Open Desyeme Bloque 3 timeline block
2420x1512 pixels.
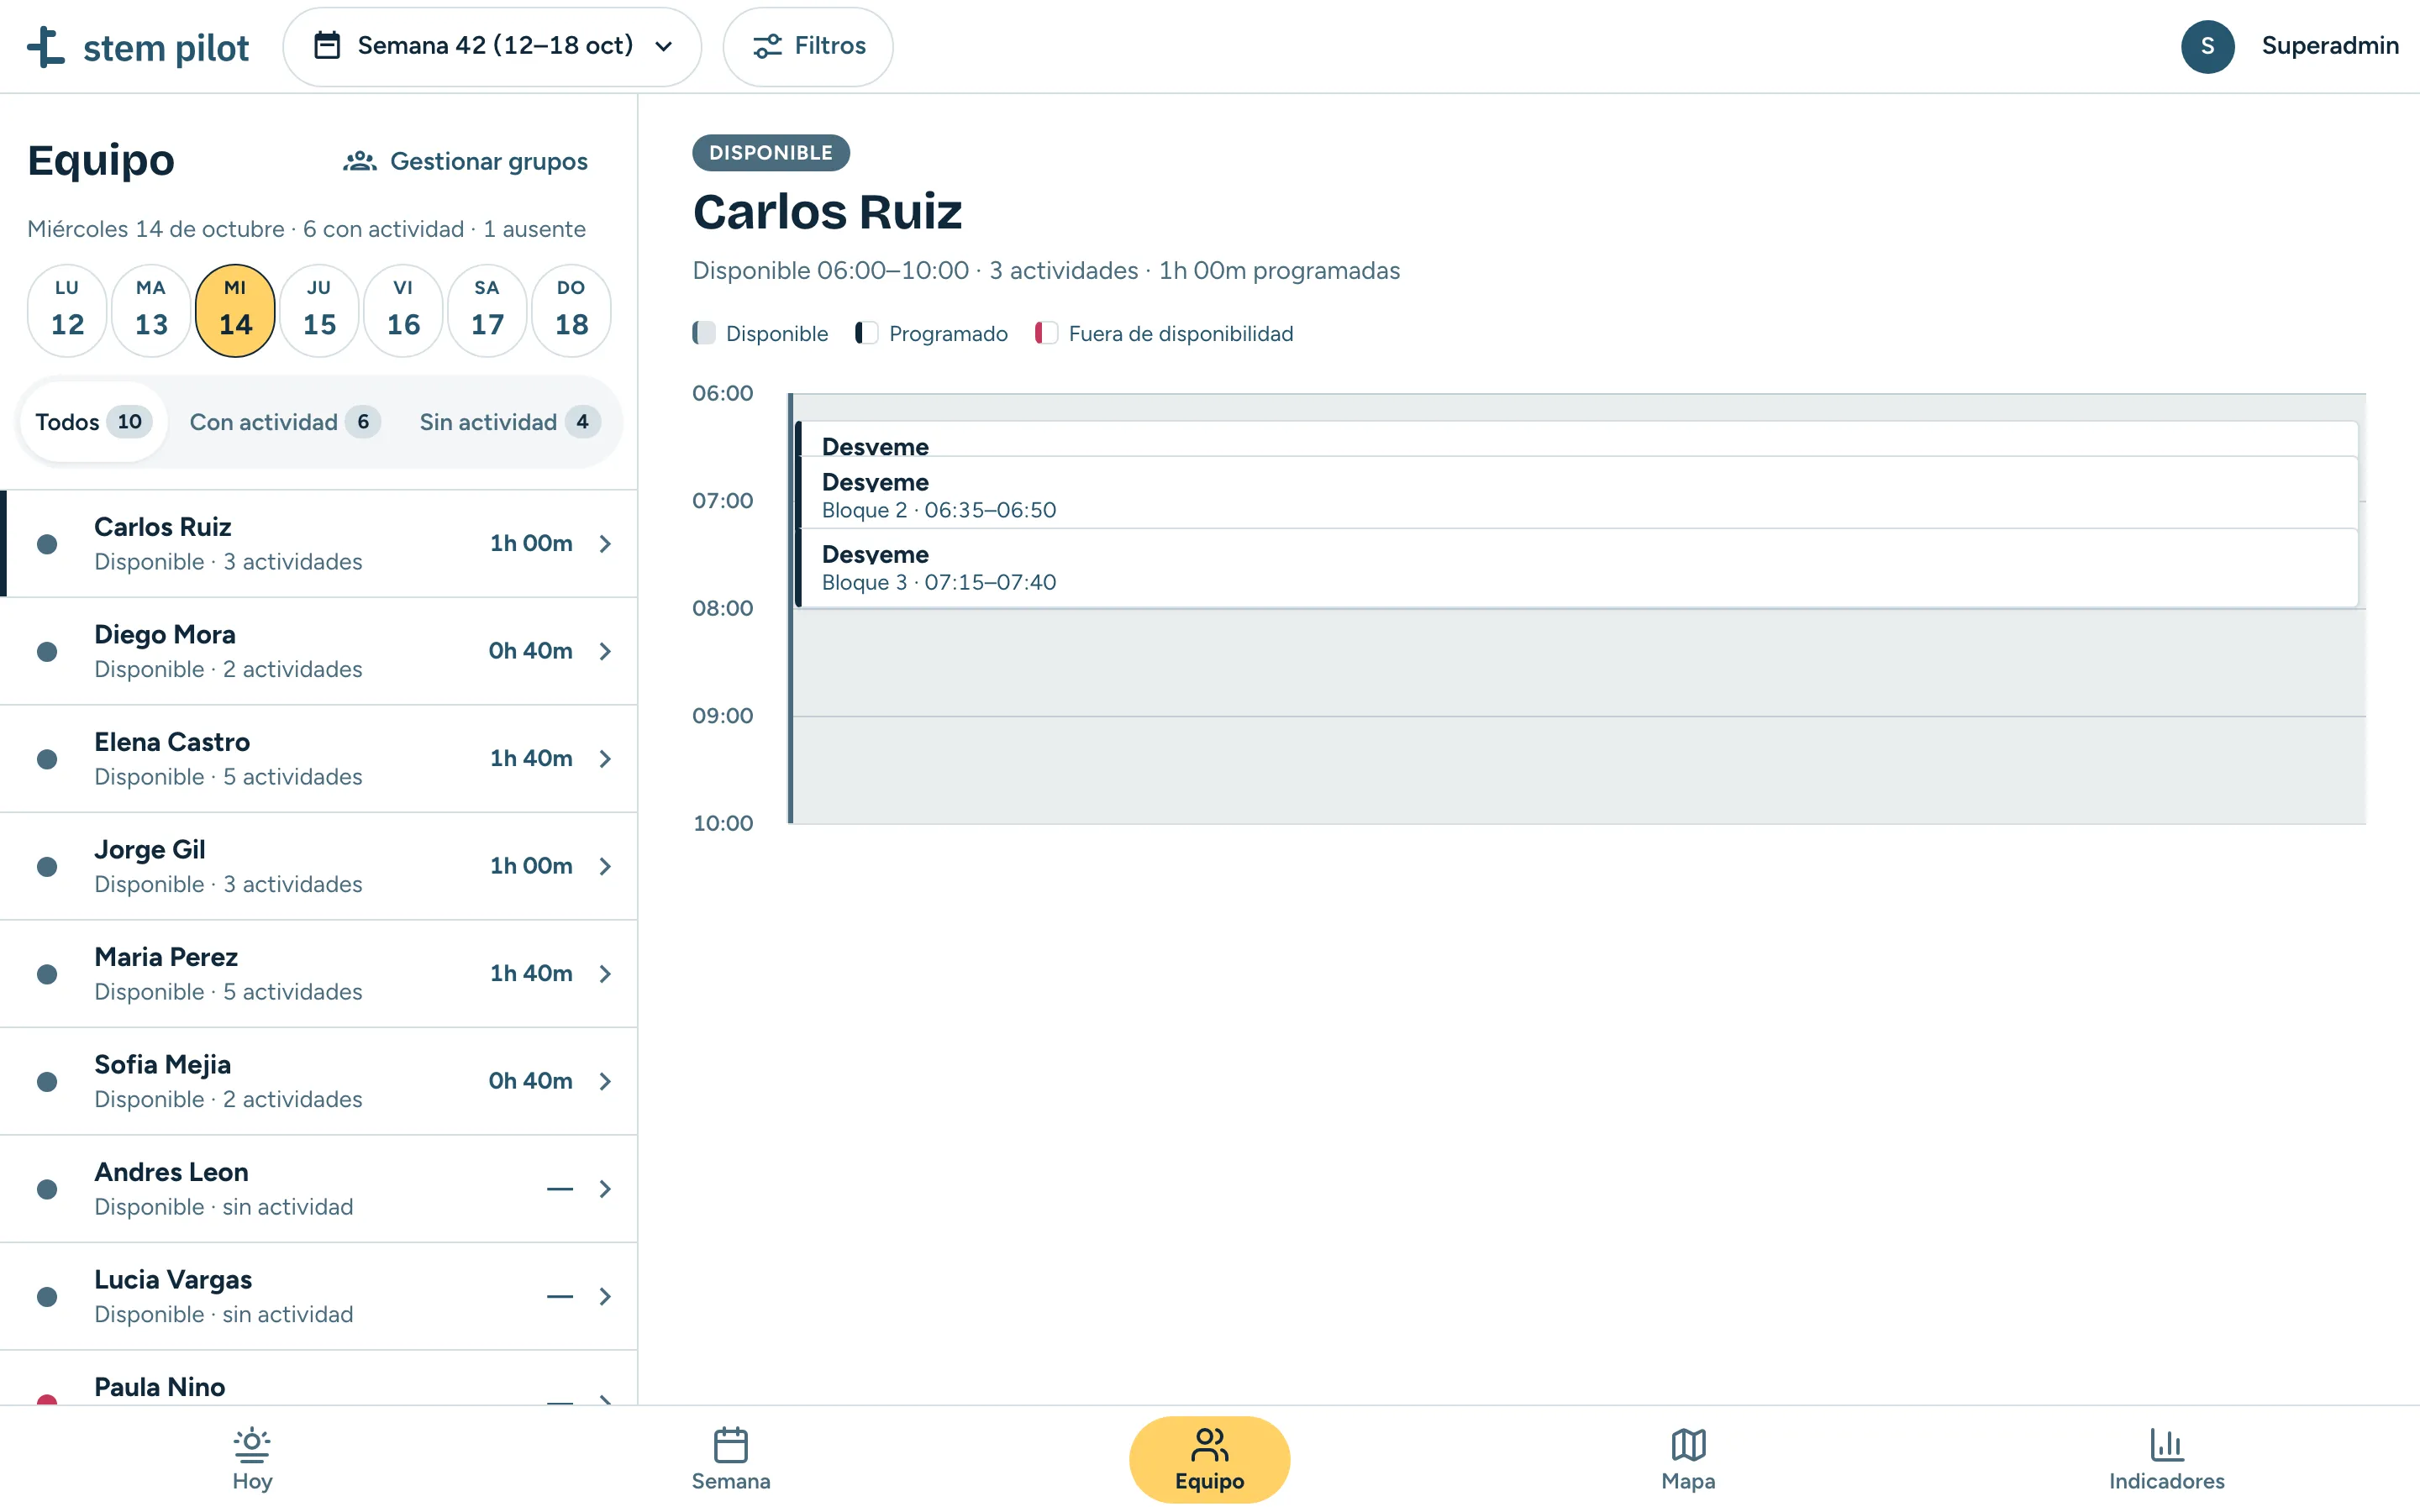(x=1577, y=567)
